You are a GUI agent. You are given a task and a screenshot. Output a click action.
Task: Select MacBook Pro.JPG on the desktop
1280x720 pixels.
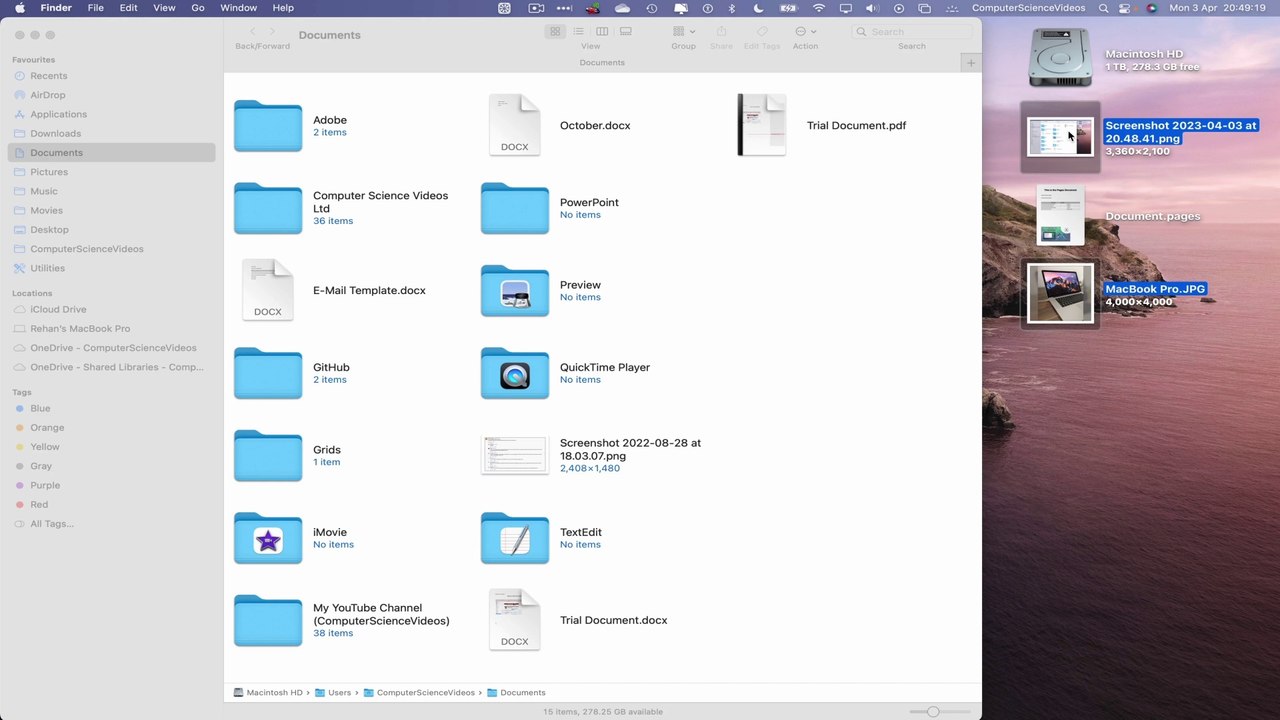1060,295
